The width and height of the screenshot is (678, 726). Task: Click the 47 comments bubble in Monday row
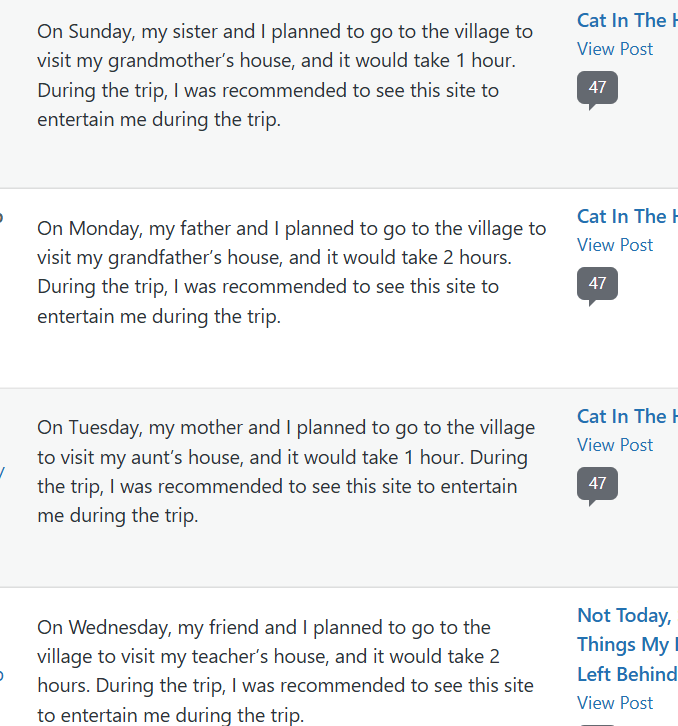(x=597, y=284)
